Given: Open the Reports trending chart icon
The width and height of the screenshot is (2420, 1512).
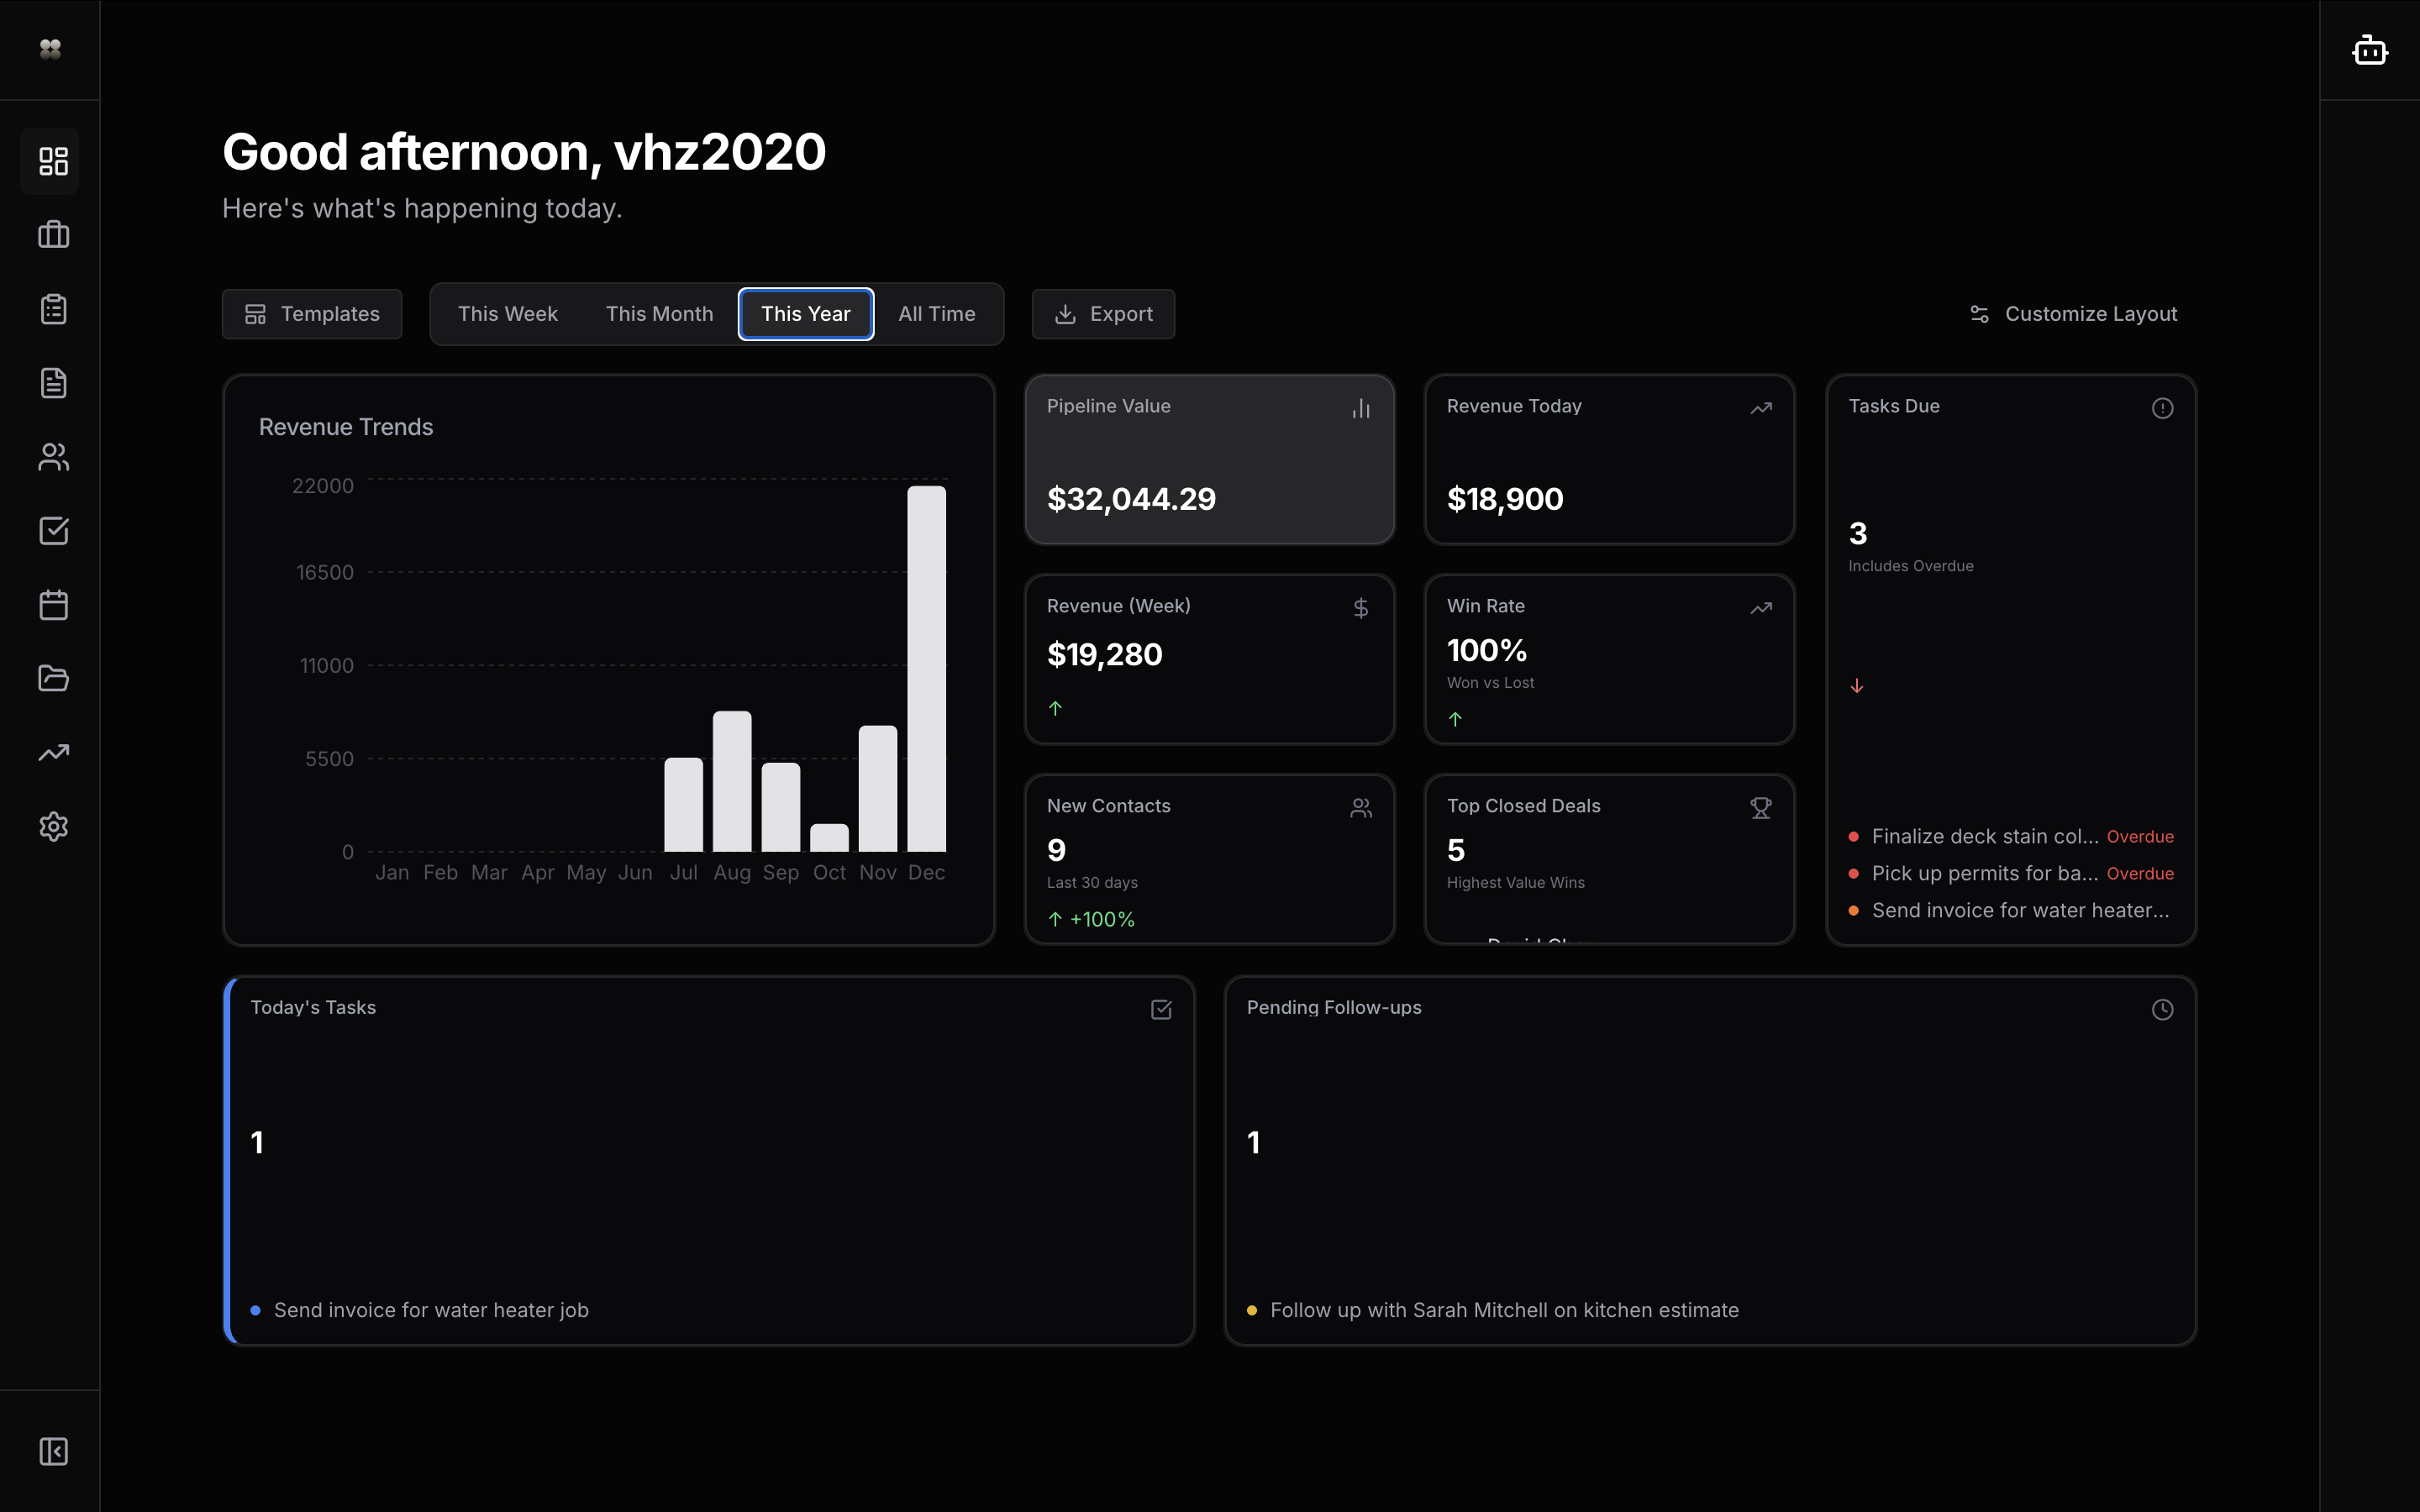Looking at the screenshot, I should pyautogui.click(x=52, y=752).
